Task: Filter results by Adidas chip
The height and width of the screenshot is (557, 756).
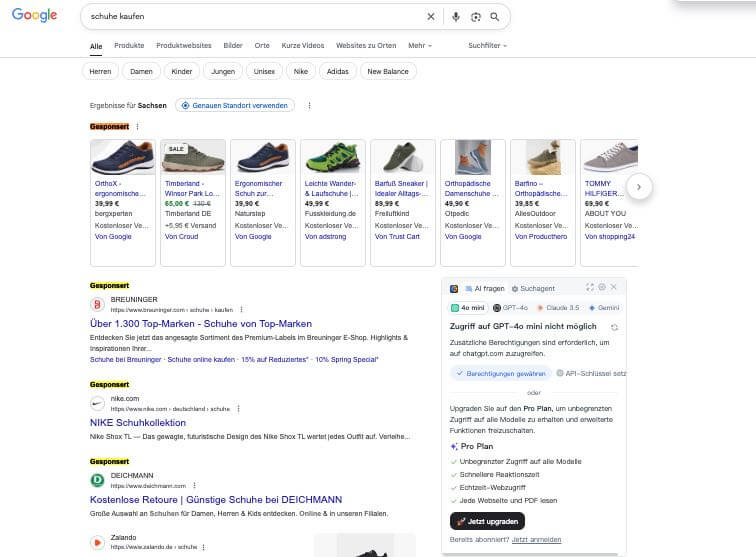Action: 338,71
